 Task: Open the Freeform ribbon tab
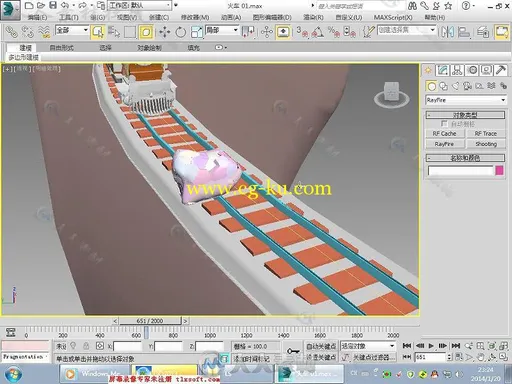[x=61, y=48]
